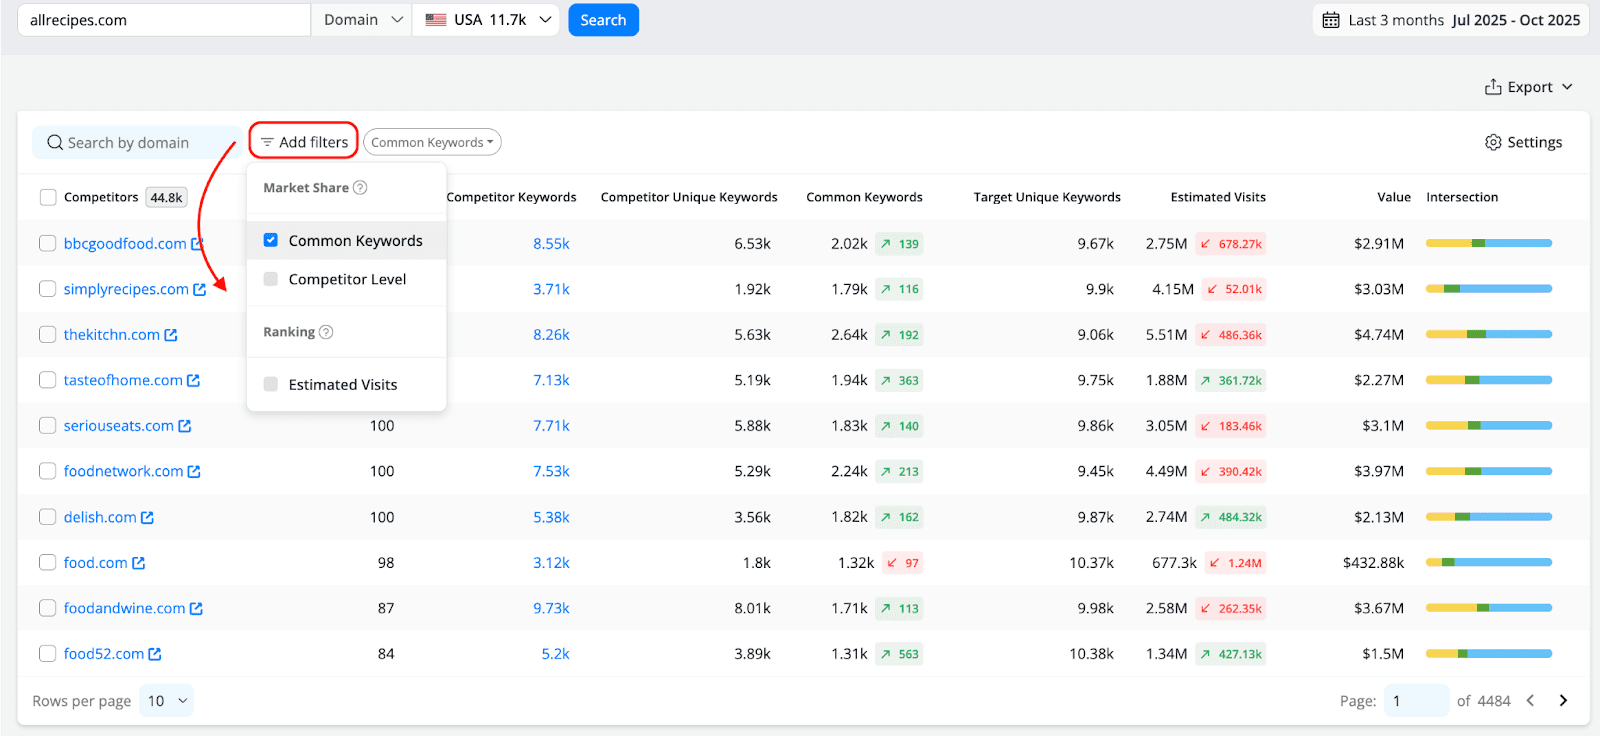Open the Rows per page dropdown
Viewport: 1600px width, 736px height.
[x=166, y=701]
